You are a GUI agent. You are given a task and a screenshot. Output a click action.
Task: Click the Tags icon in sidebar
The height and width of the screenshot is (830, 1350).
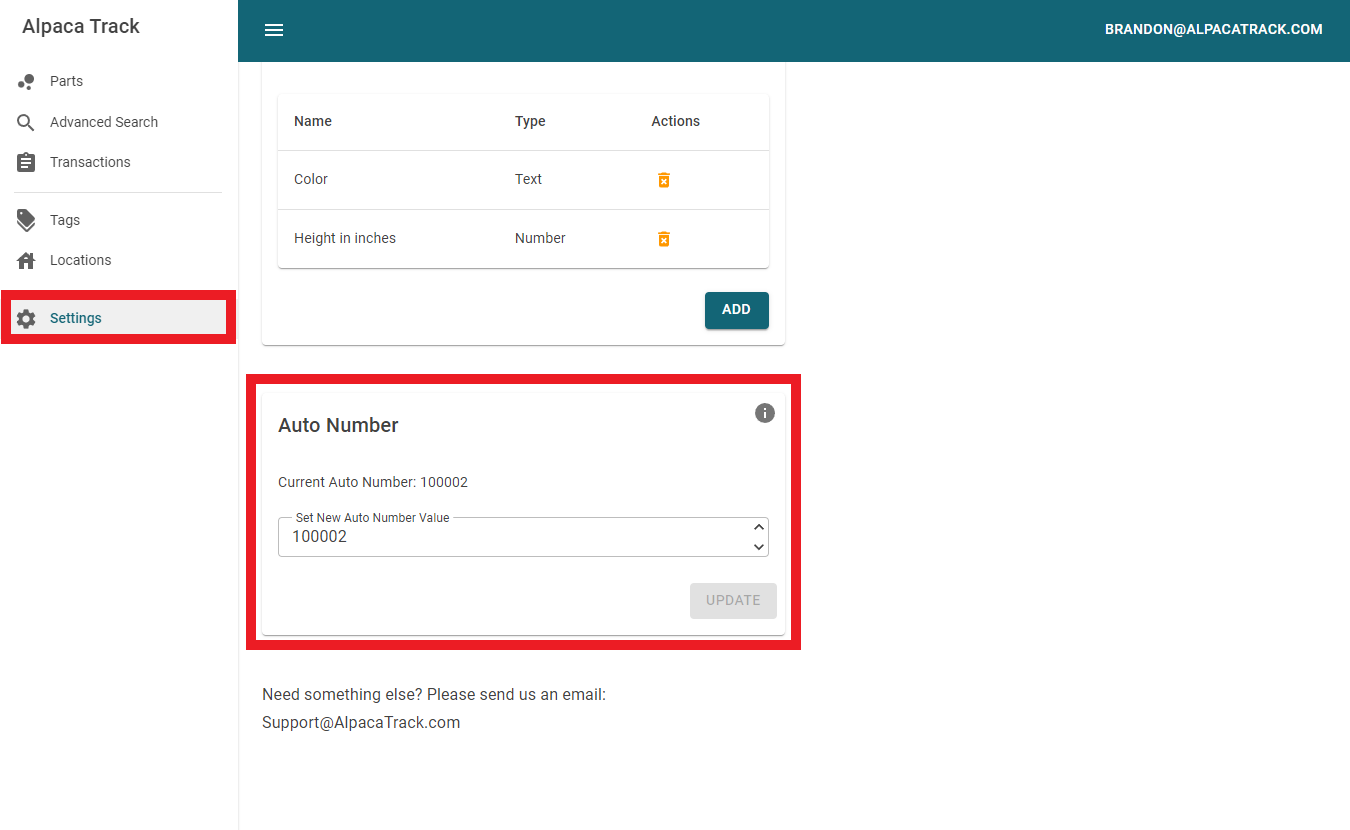[x=27, y=220]
